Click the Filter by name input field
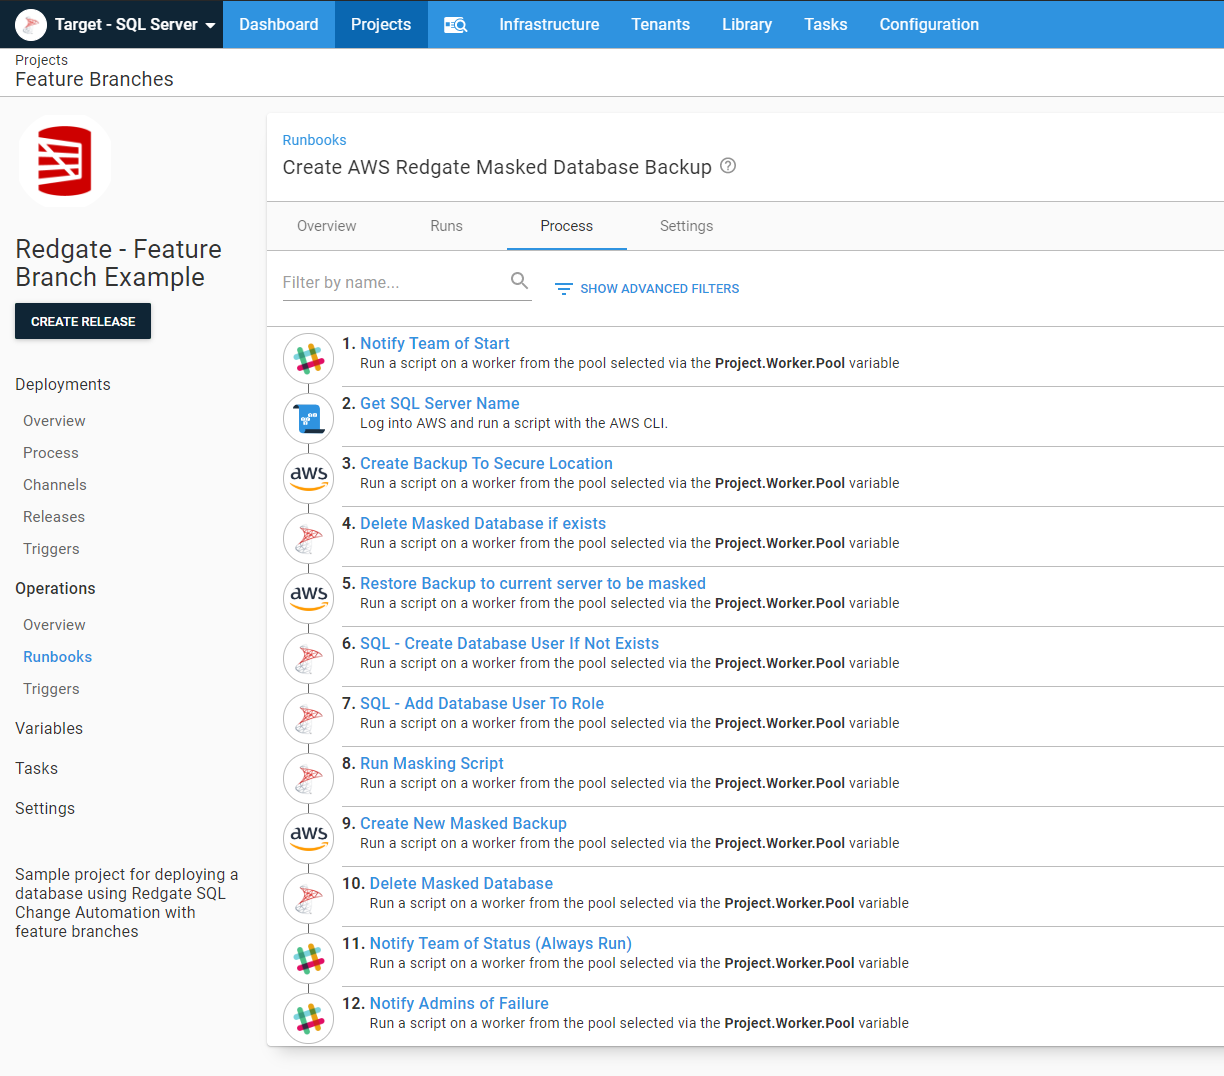Viewport: 1224px width, 1076px height. click(x=392, y=283)
